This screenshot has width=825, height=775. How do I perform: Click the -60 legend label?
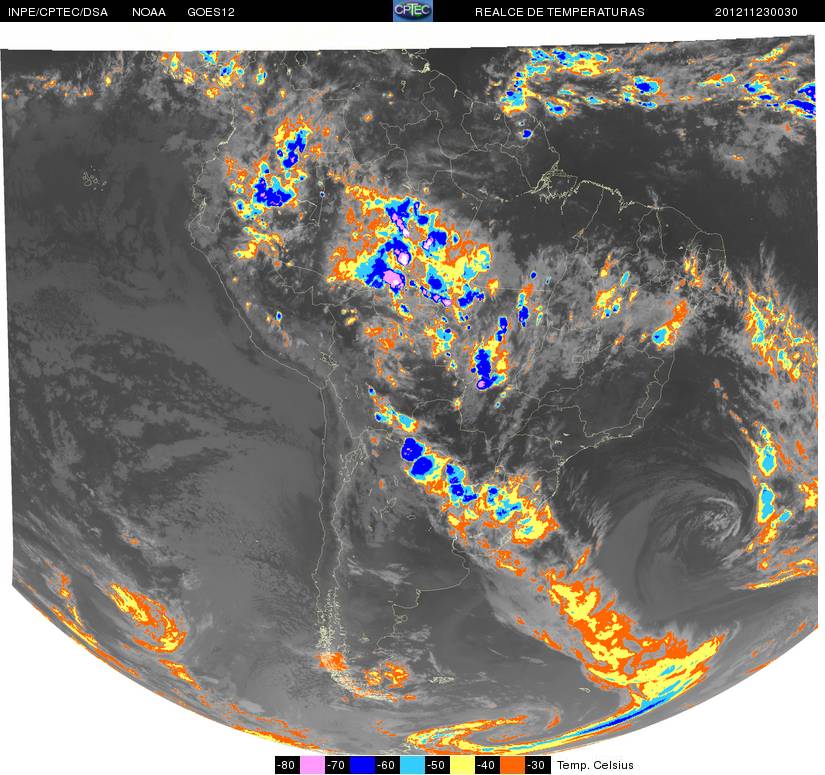click(x=387, y=765)
